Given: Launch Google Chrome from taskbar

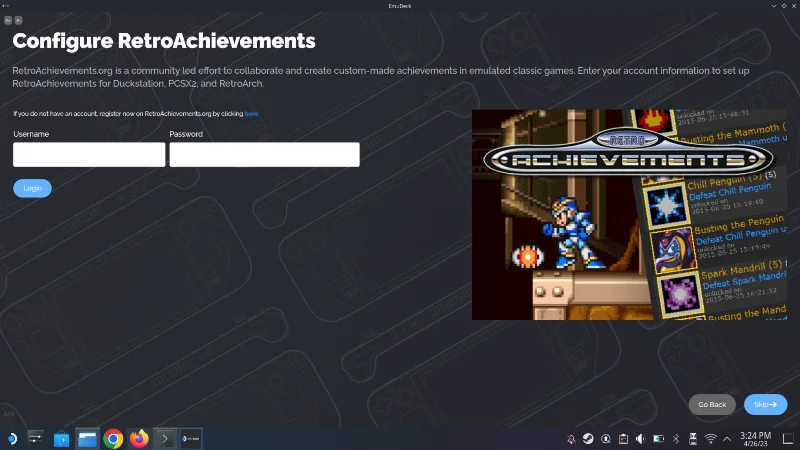Looking at the screenshot, I should pyautogui.click(x=113, y=439).
